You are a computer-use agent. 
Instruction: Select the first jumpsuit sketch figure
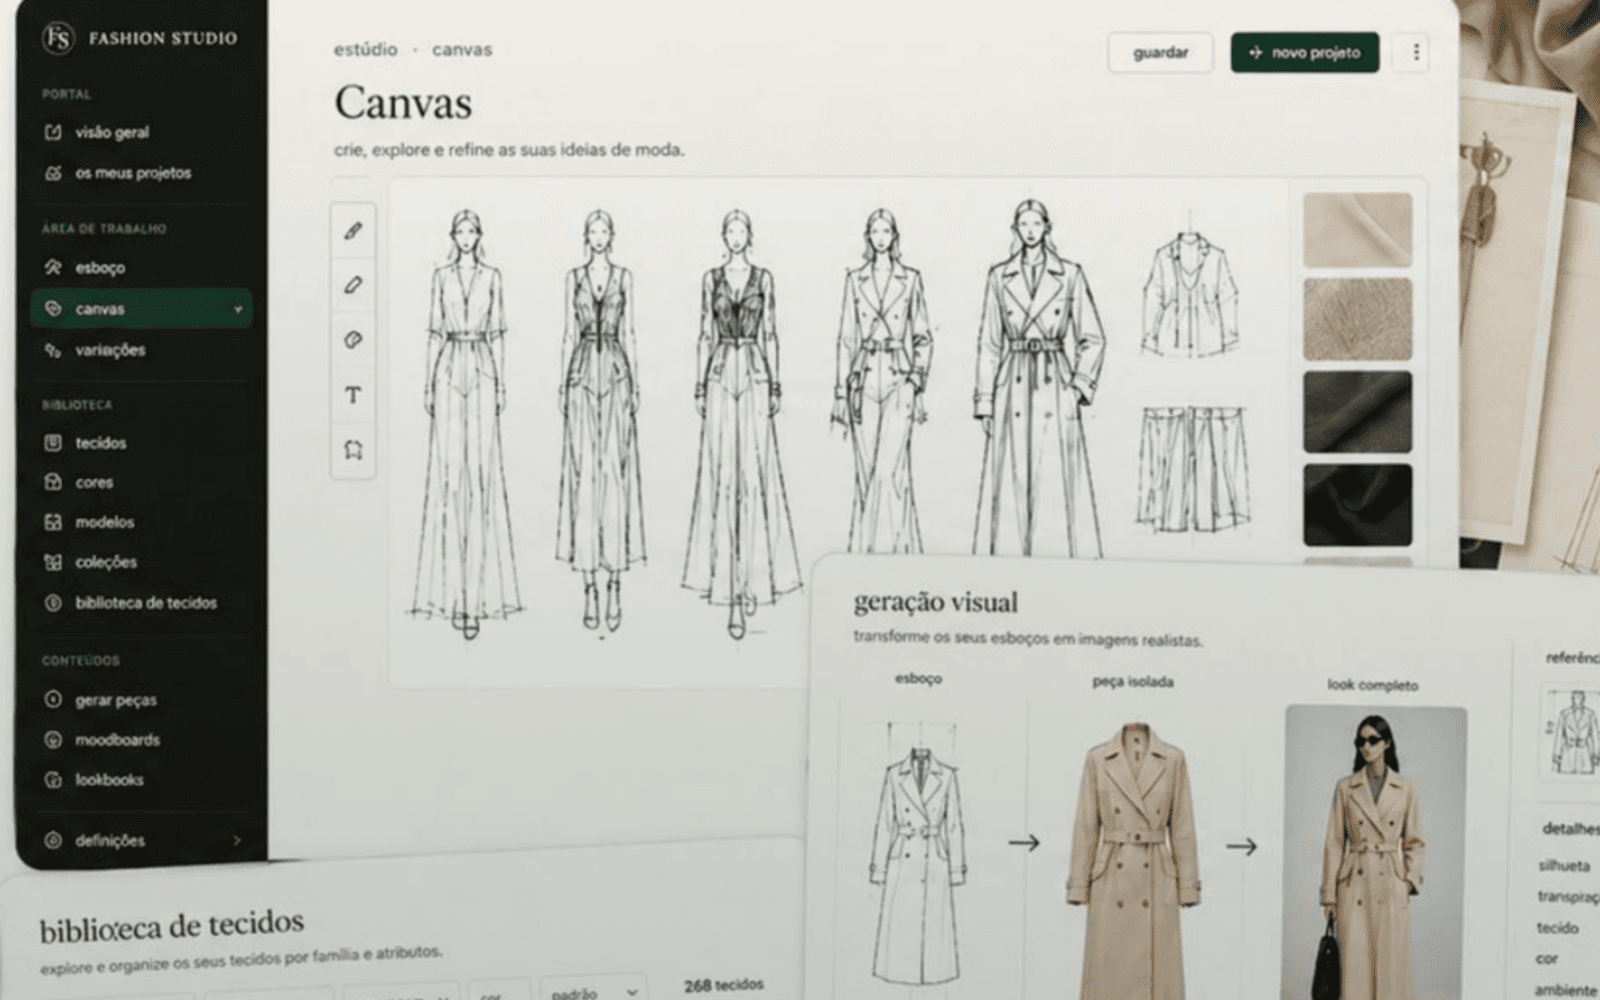coord(465,425)
